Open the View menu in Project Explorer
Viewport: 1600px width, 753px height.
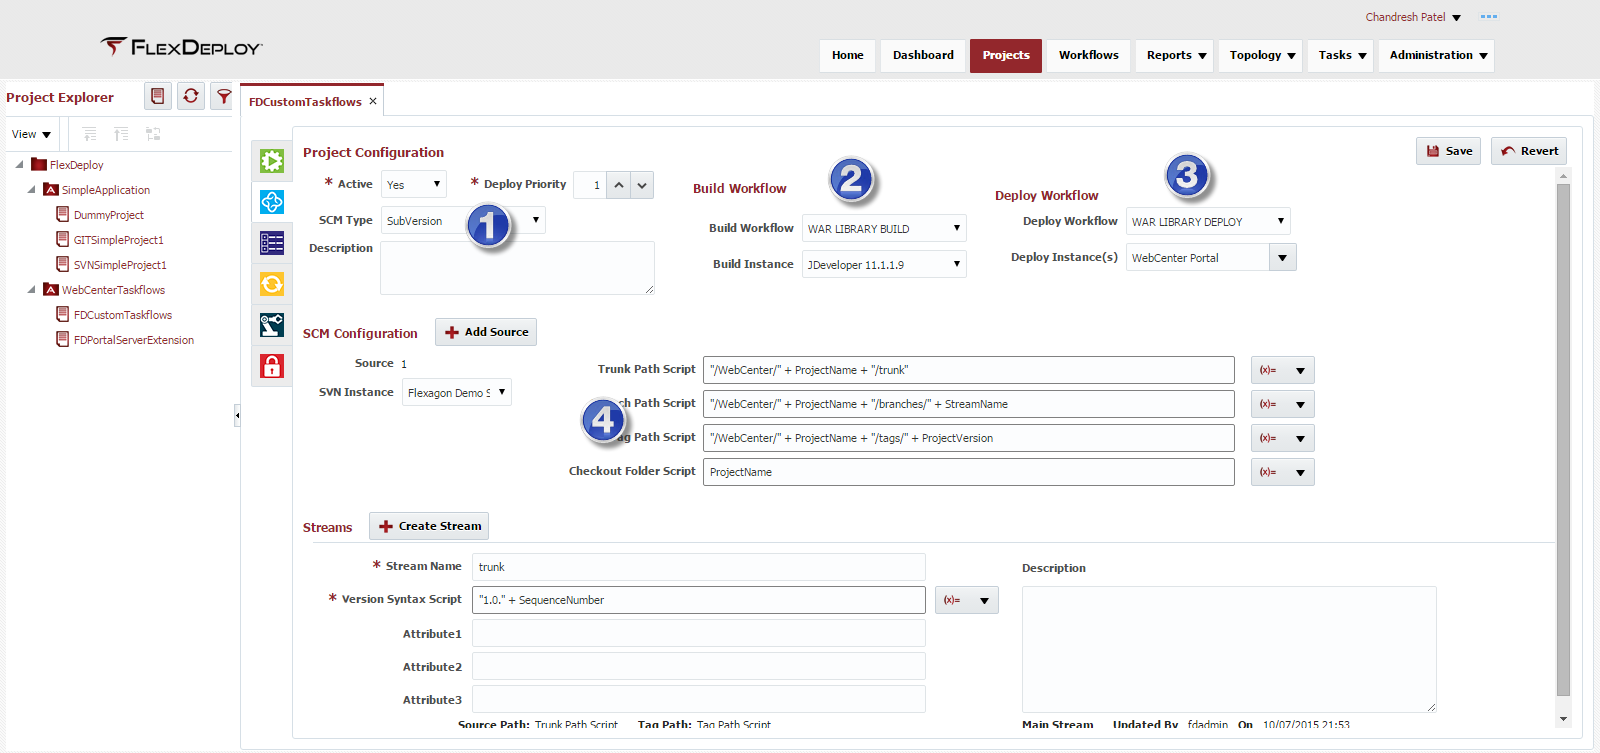pos(31,134)
